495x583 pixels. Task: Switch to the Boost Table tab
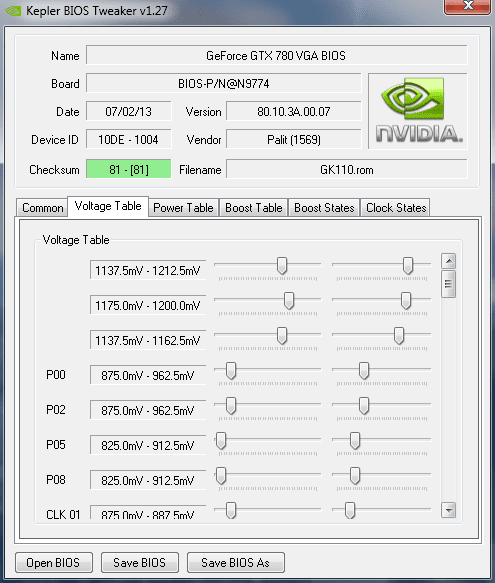(254, 207)
